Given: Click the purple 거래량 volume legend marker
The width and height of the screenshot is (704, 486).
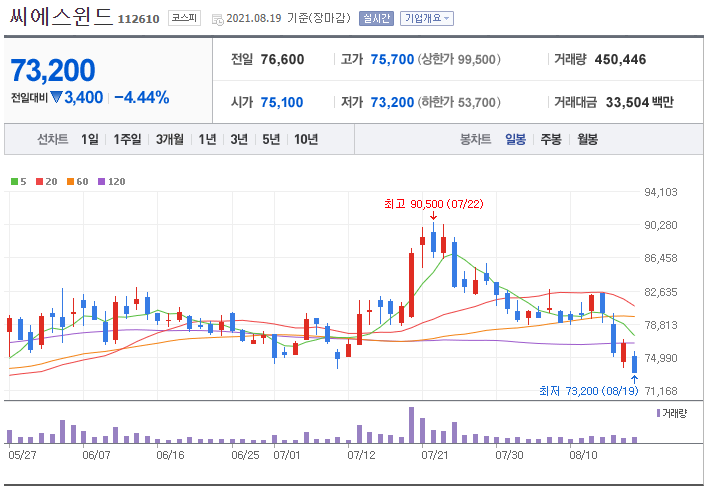Looking at the screenshot, I should pos(658,413).
